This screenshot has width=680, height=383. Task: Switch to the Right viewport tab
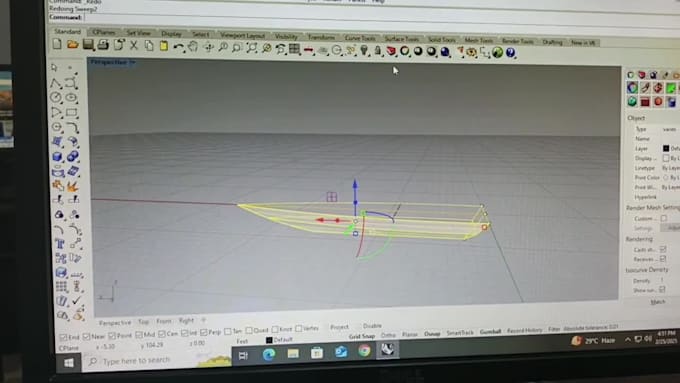186,321
